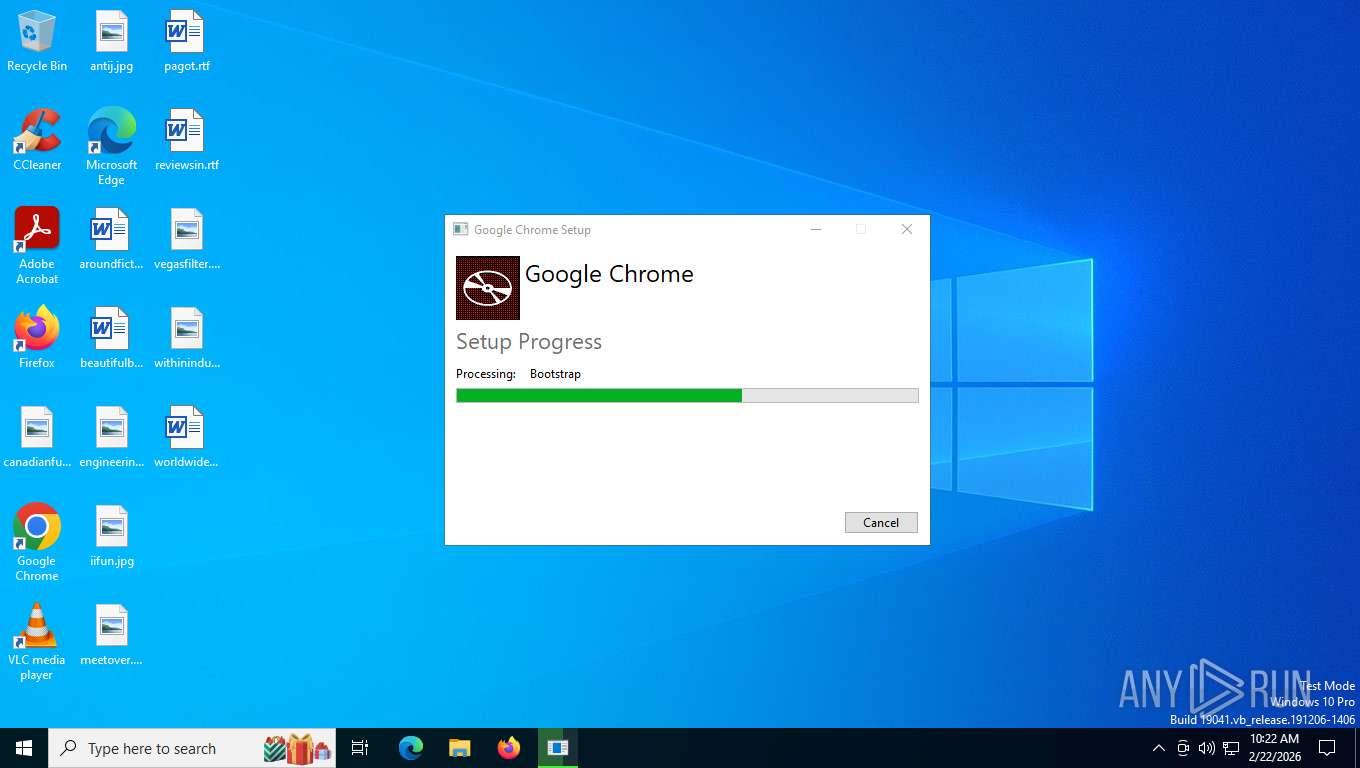Image resolution: width=1360 pixels, height=768 pixels.
Task: Select the canadianfu image file icon
Action: pos(37,438)
